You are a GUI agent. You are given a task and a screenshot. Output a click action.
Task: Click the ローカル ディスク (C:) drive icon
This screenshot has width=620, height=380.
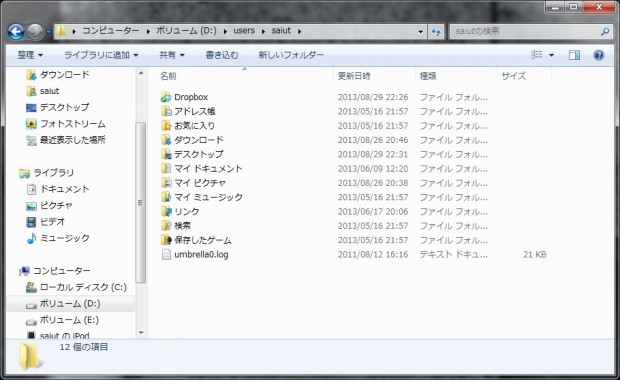click(x=31, y=287)
